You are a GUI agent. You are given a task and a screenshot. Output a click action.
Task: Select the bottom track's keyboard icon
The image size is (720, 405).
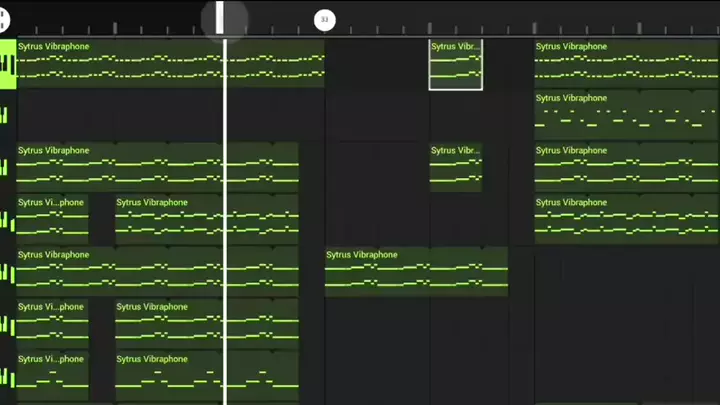pyautogui.click(x=7, y=375)
